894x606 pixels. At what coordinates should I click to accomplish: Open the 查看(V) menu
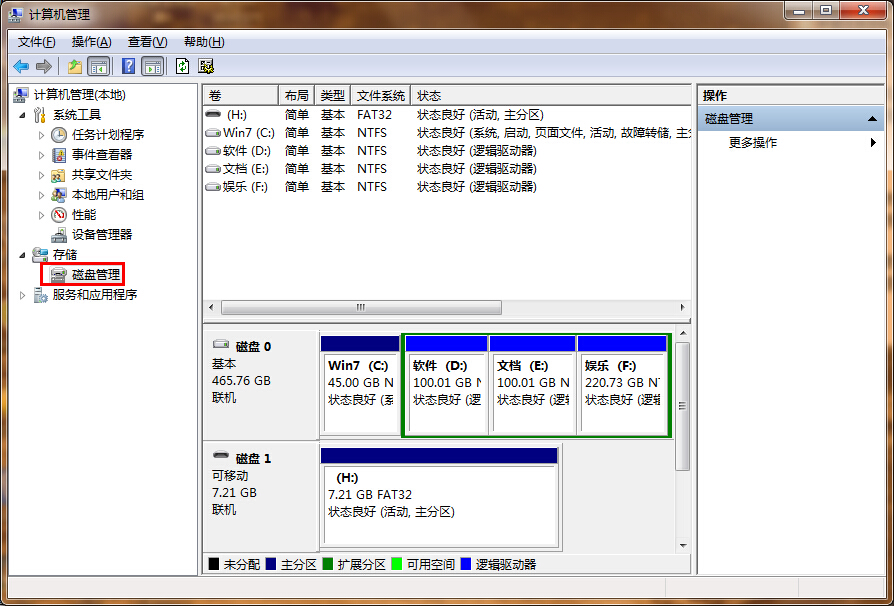[147, 42]
